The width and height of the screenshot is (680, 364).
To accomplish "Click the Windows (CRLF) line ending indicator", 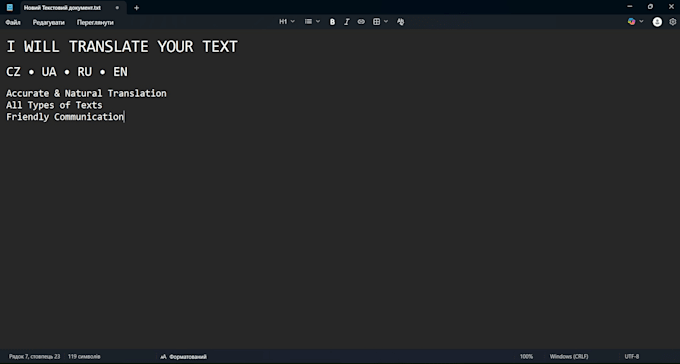I will tap(569, 357).
